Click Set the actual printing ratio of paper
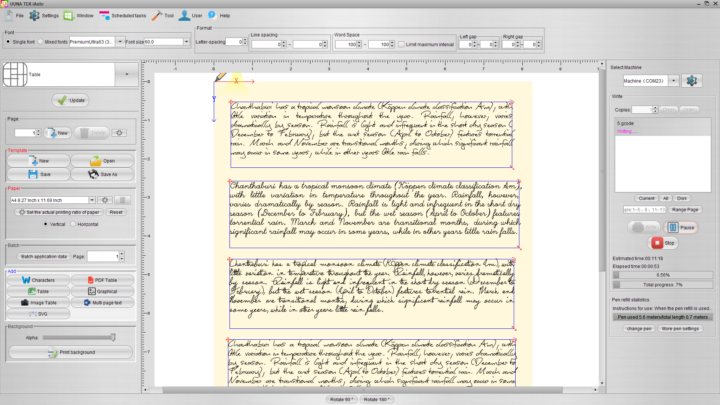 coord(59,212)
